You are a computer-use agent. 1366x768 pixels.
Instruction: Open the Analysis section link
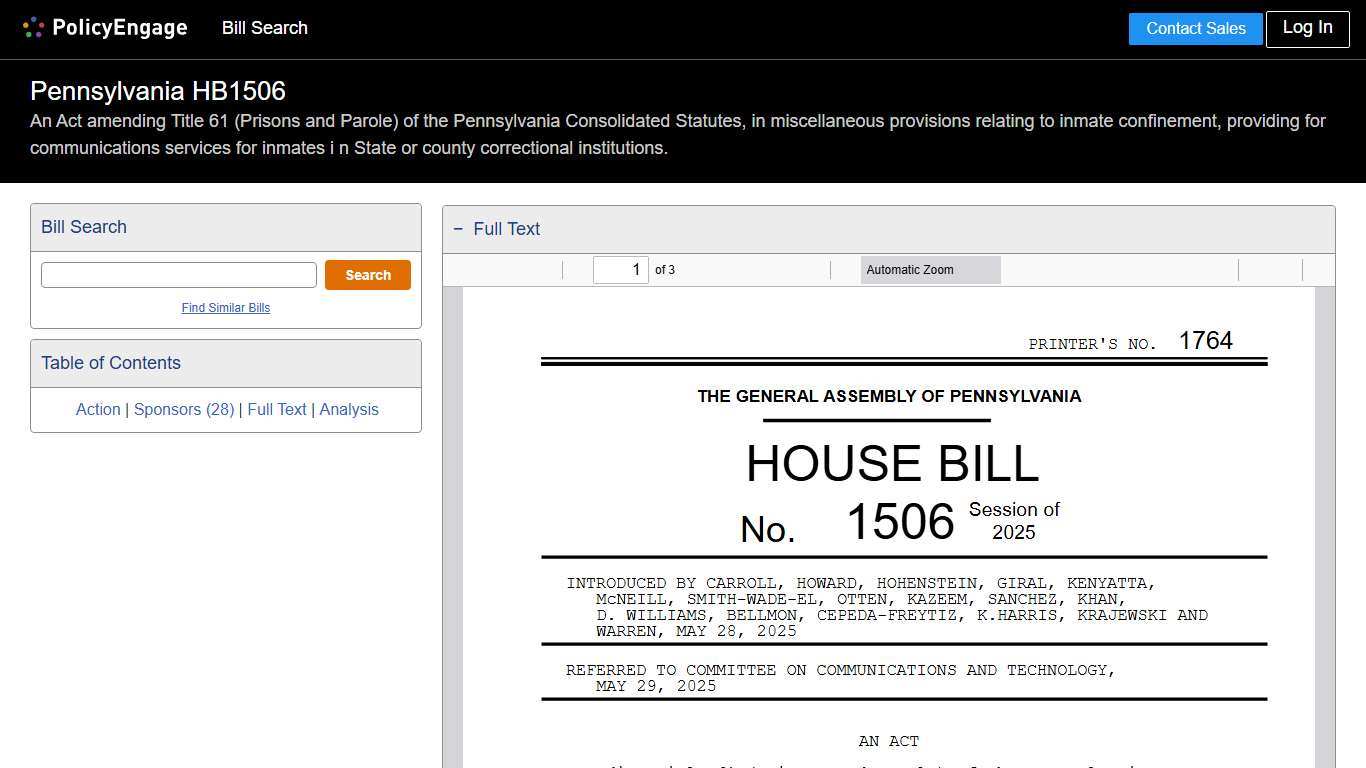349,409
